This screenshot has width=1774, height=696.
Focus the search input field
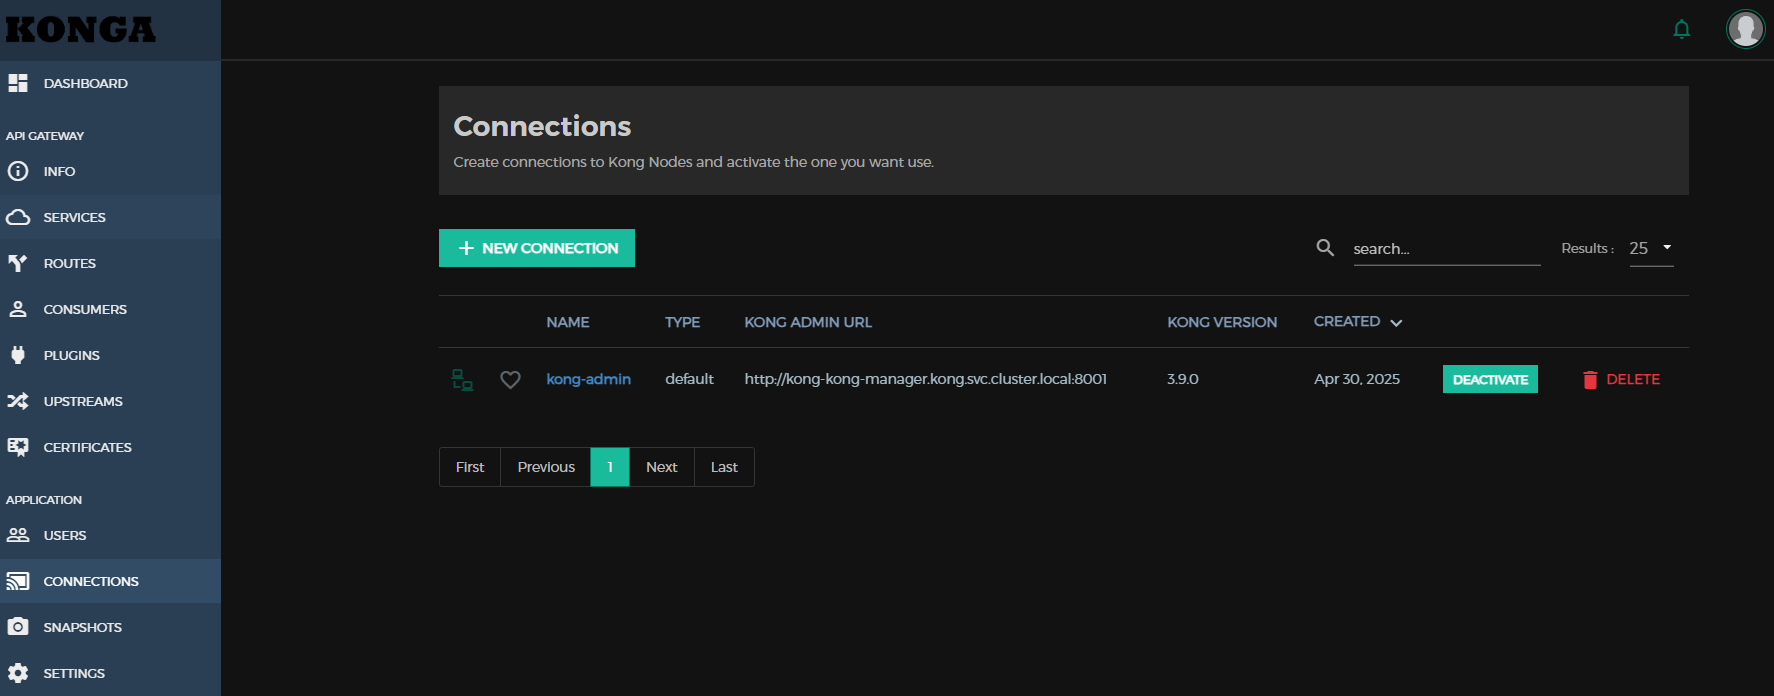[x=1446, y=248]
